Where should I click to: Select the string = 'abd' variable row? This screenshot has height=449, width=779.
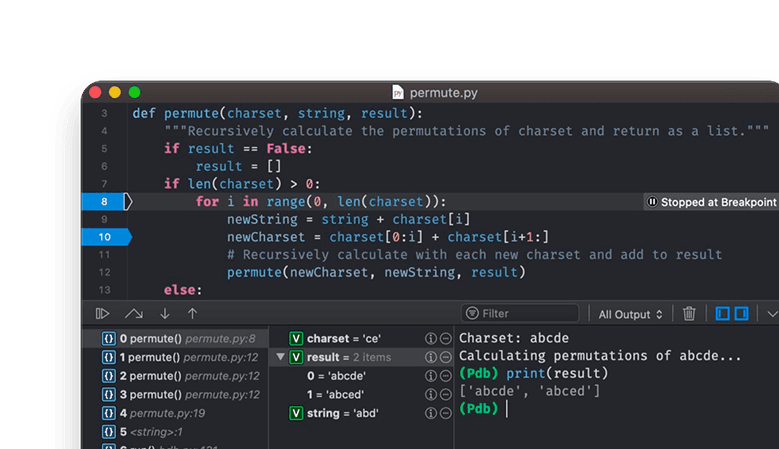362,413
